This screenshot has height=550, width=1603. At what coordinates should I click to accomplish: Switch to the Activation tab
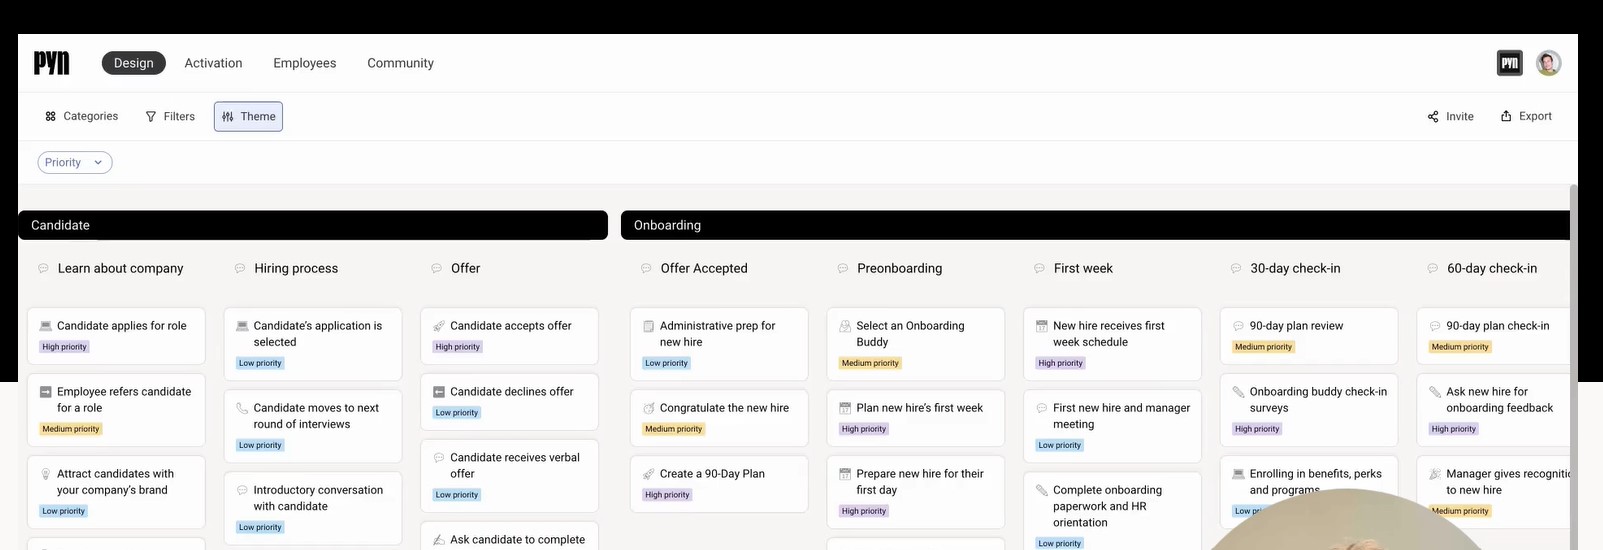click(213, 63)
